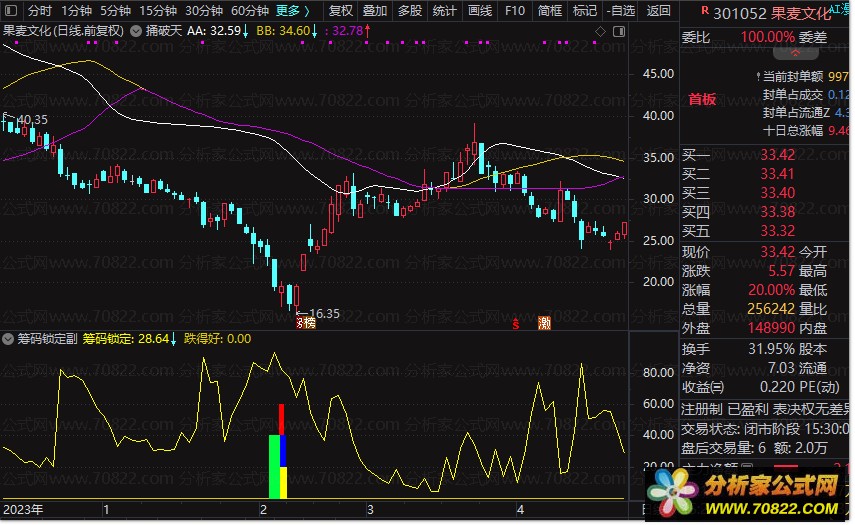
Task: Click 涨幅 value 20.00%
Action: [x=771, y=290]
